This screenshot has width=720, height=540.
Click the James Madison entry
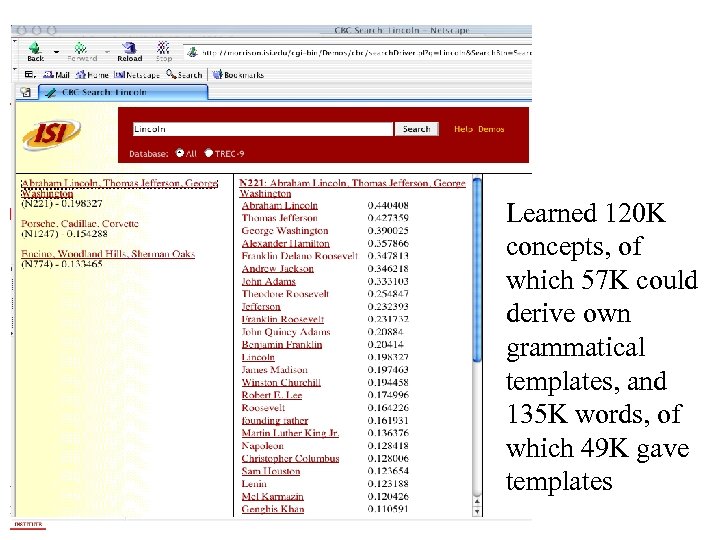pos(275,370)
